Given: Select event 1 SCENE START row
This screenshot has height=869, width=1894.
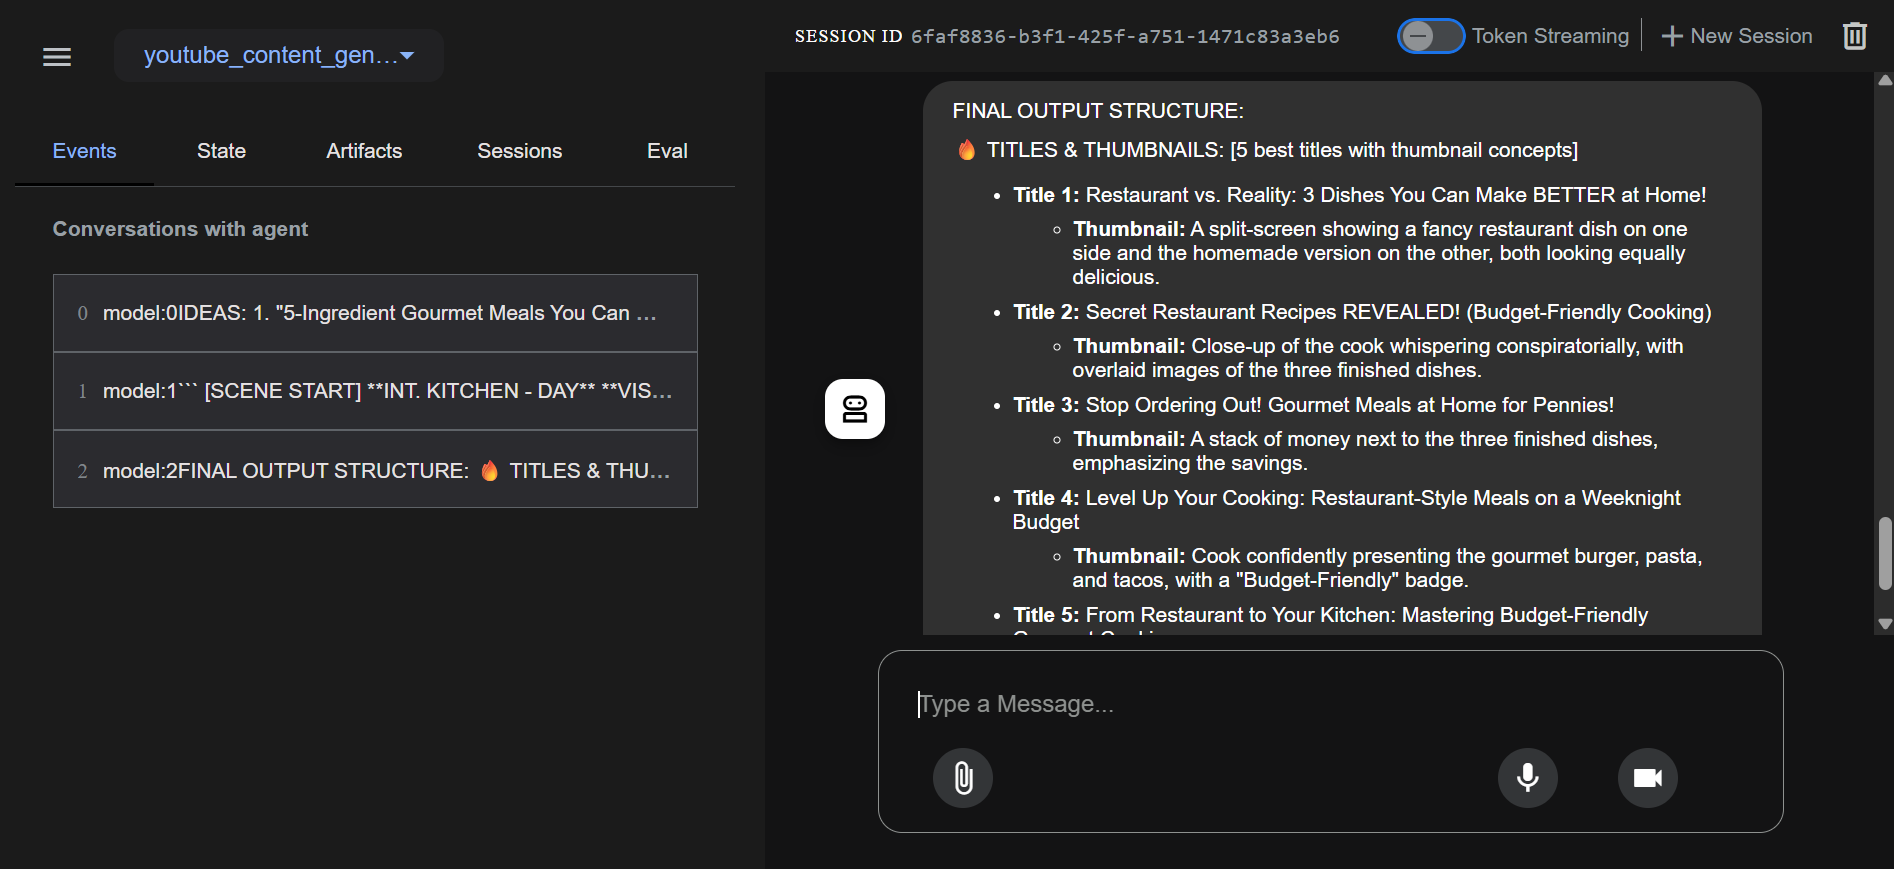Looking at the screenshot, I should pos(375,391).
